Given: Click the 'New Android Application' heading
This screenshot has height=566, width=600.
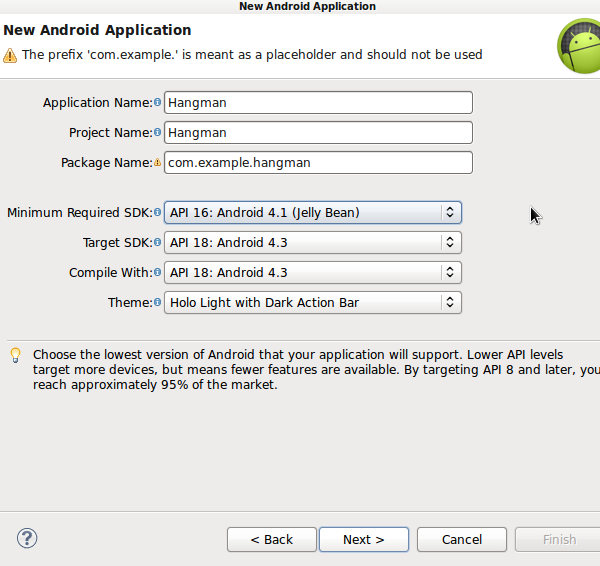Looking at the screenshot, I should point(97,30).
